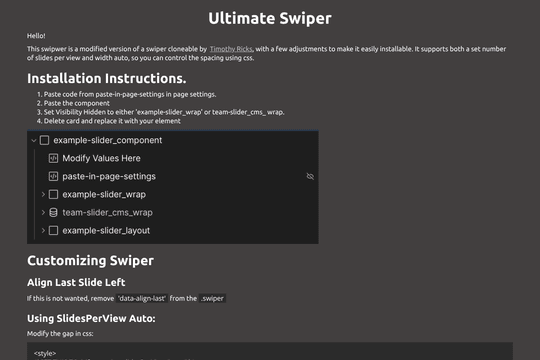
Task: Expand the team-slider_cms_wrap chevron
Action: [x=43, y=213]
